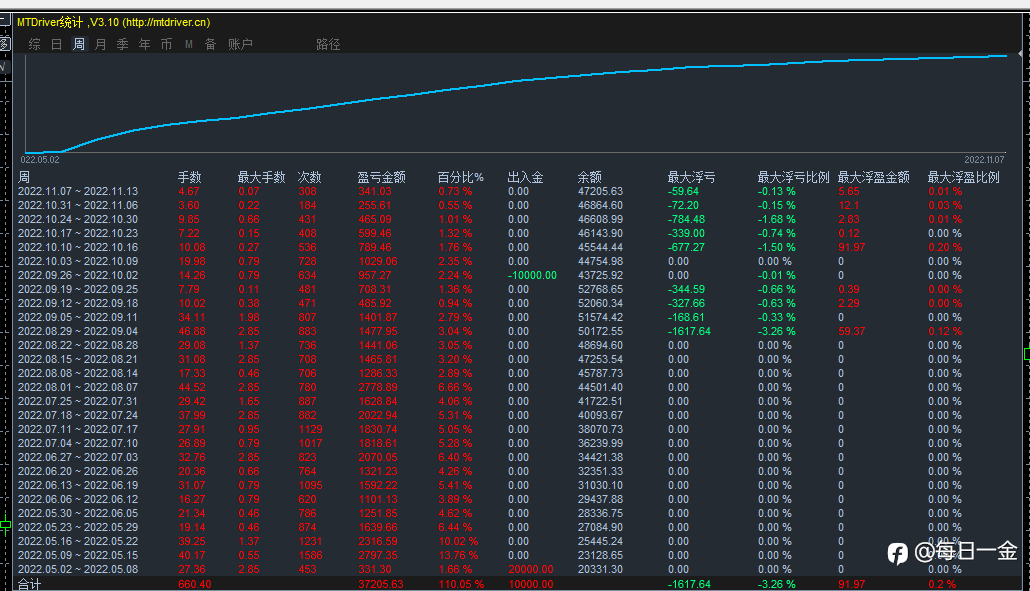Click the balance value 20331.30

600,569
